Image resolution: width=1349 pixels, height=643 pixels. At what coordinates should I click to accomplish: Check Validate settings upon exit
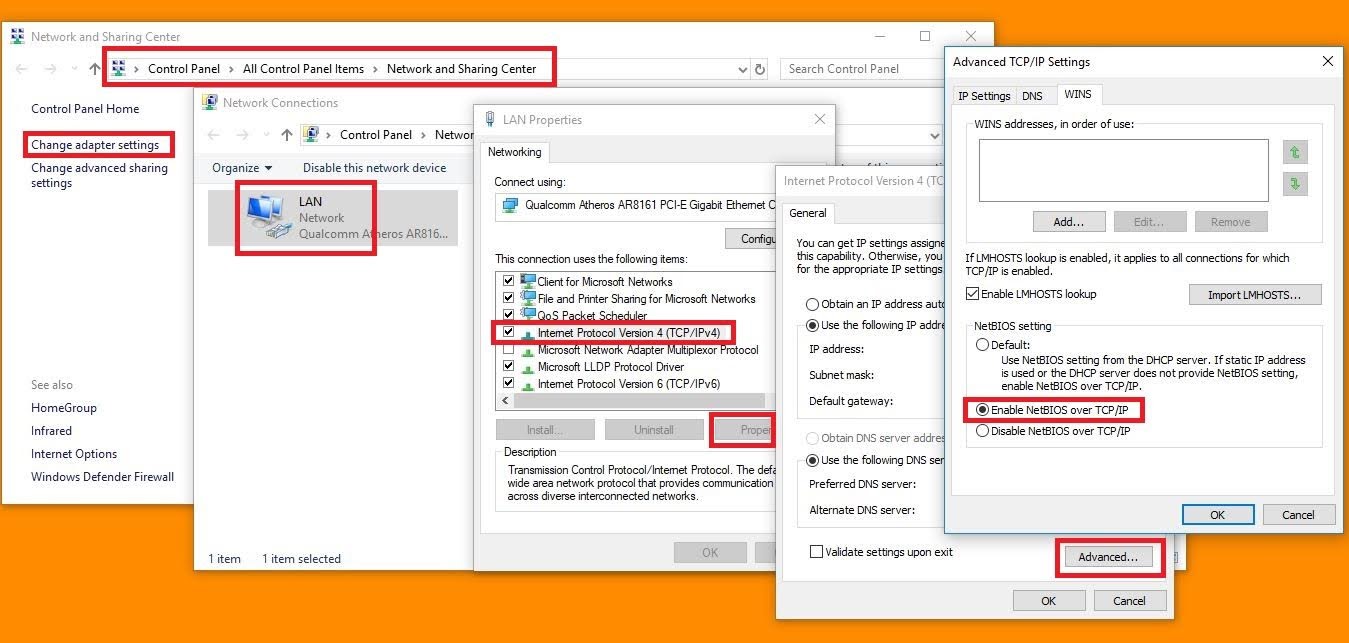pos(816,552)
